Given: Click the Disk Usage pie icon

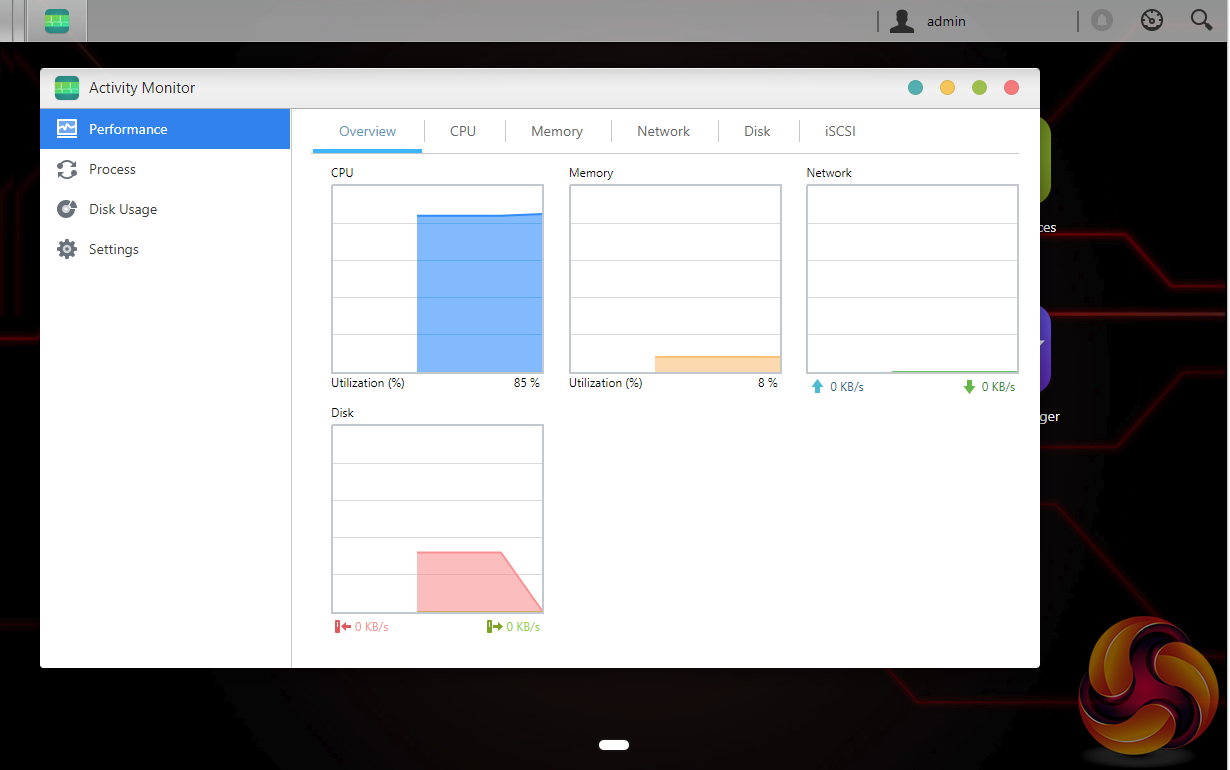Looking at the screenshot, I should coord(67,209).
